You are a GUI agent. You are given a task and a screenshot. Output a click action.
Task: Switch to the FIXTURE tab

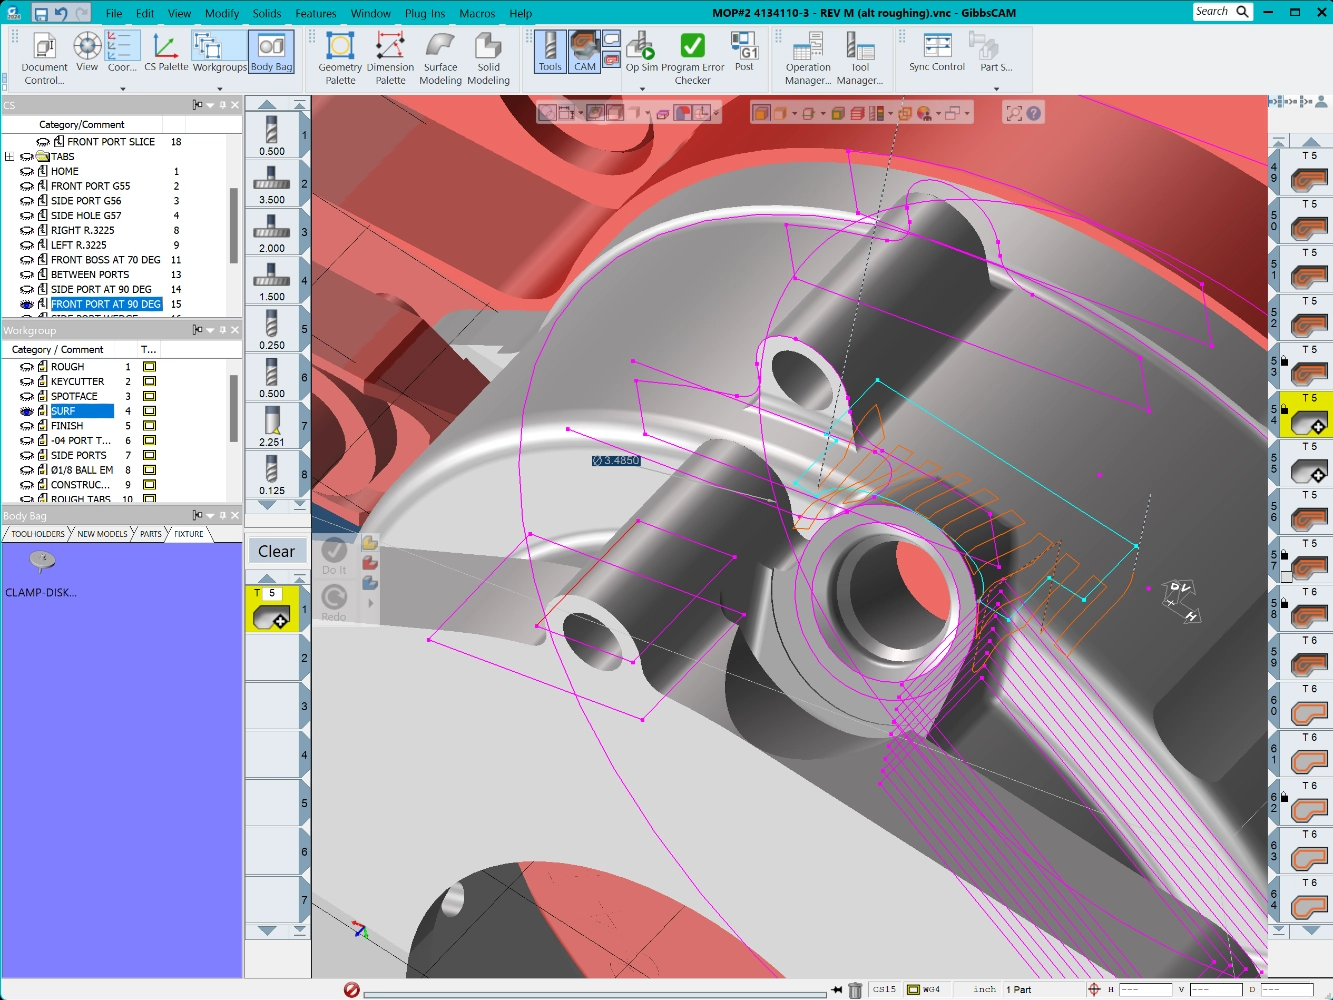188,534
